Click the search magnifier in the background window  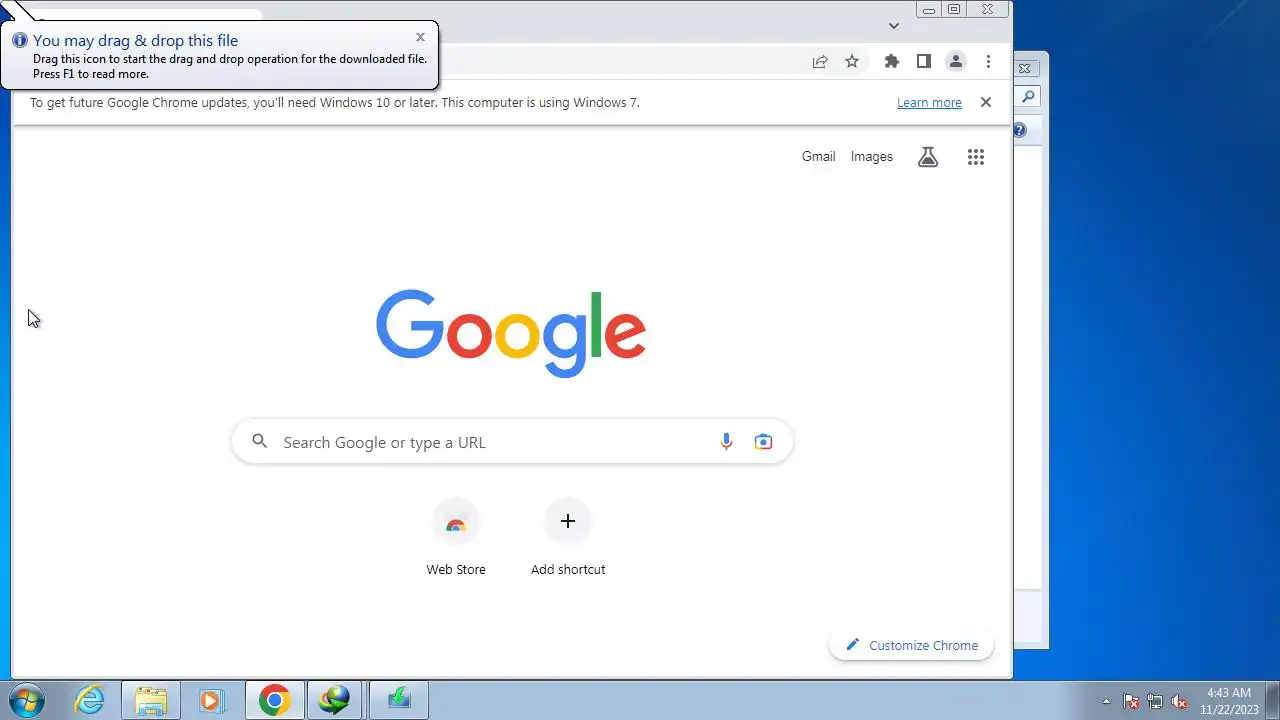point(1028,97)
